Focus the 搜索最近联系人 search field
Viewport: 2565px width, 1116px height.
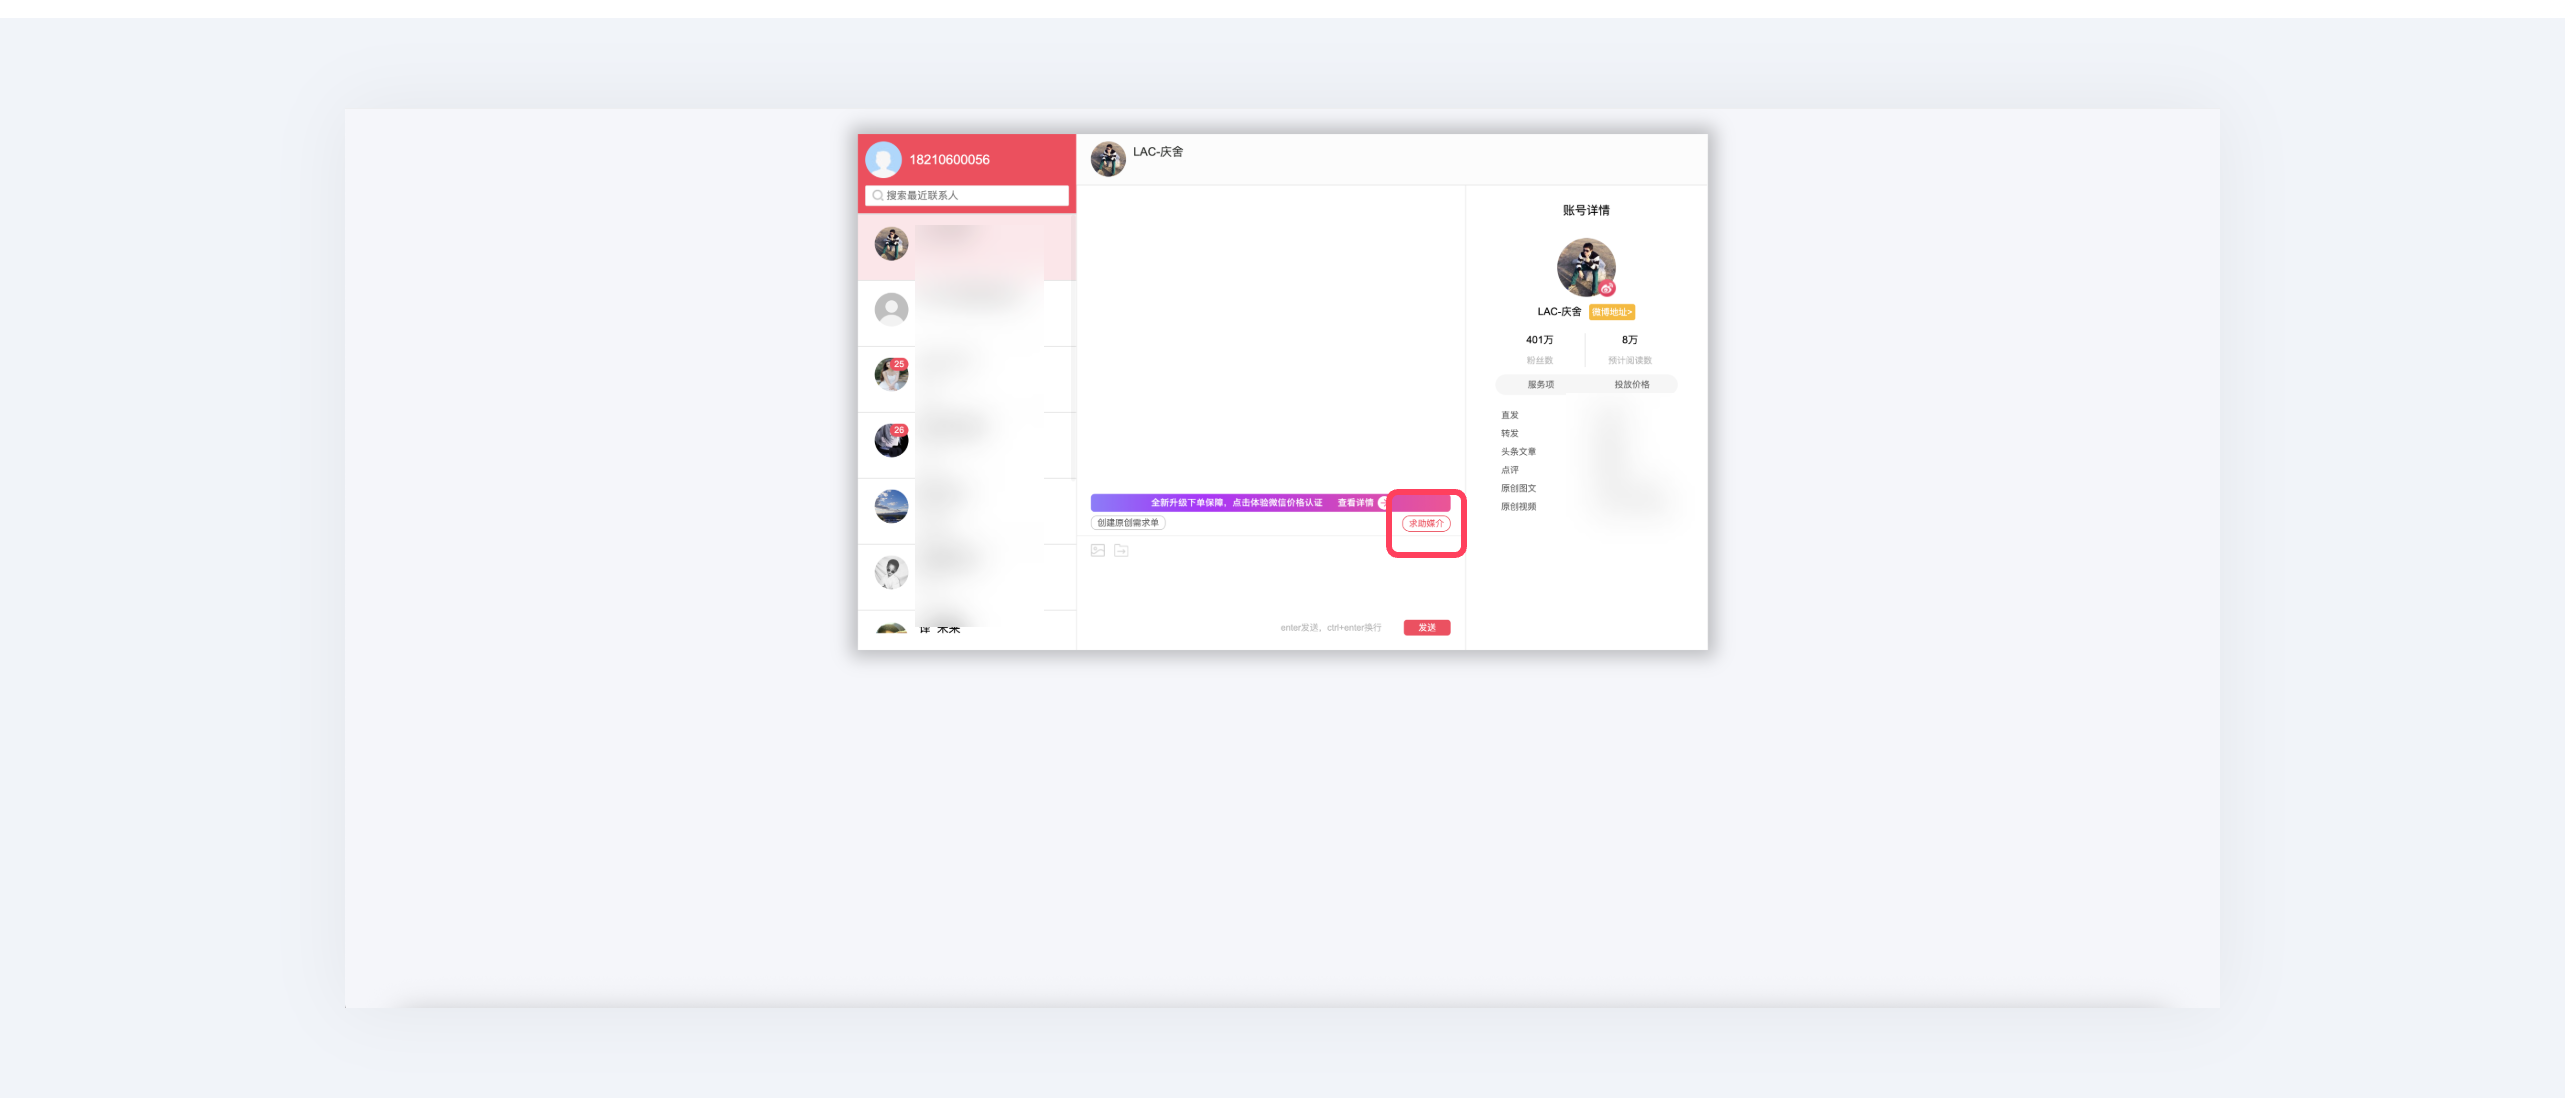(x=967, y=196)
